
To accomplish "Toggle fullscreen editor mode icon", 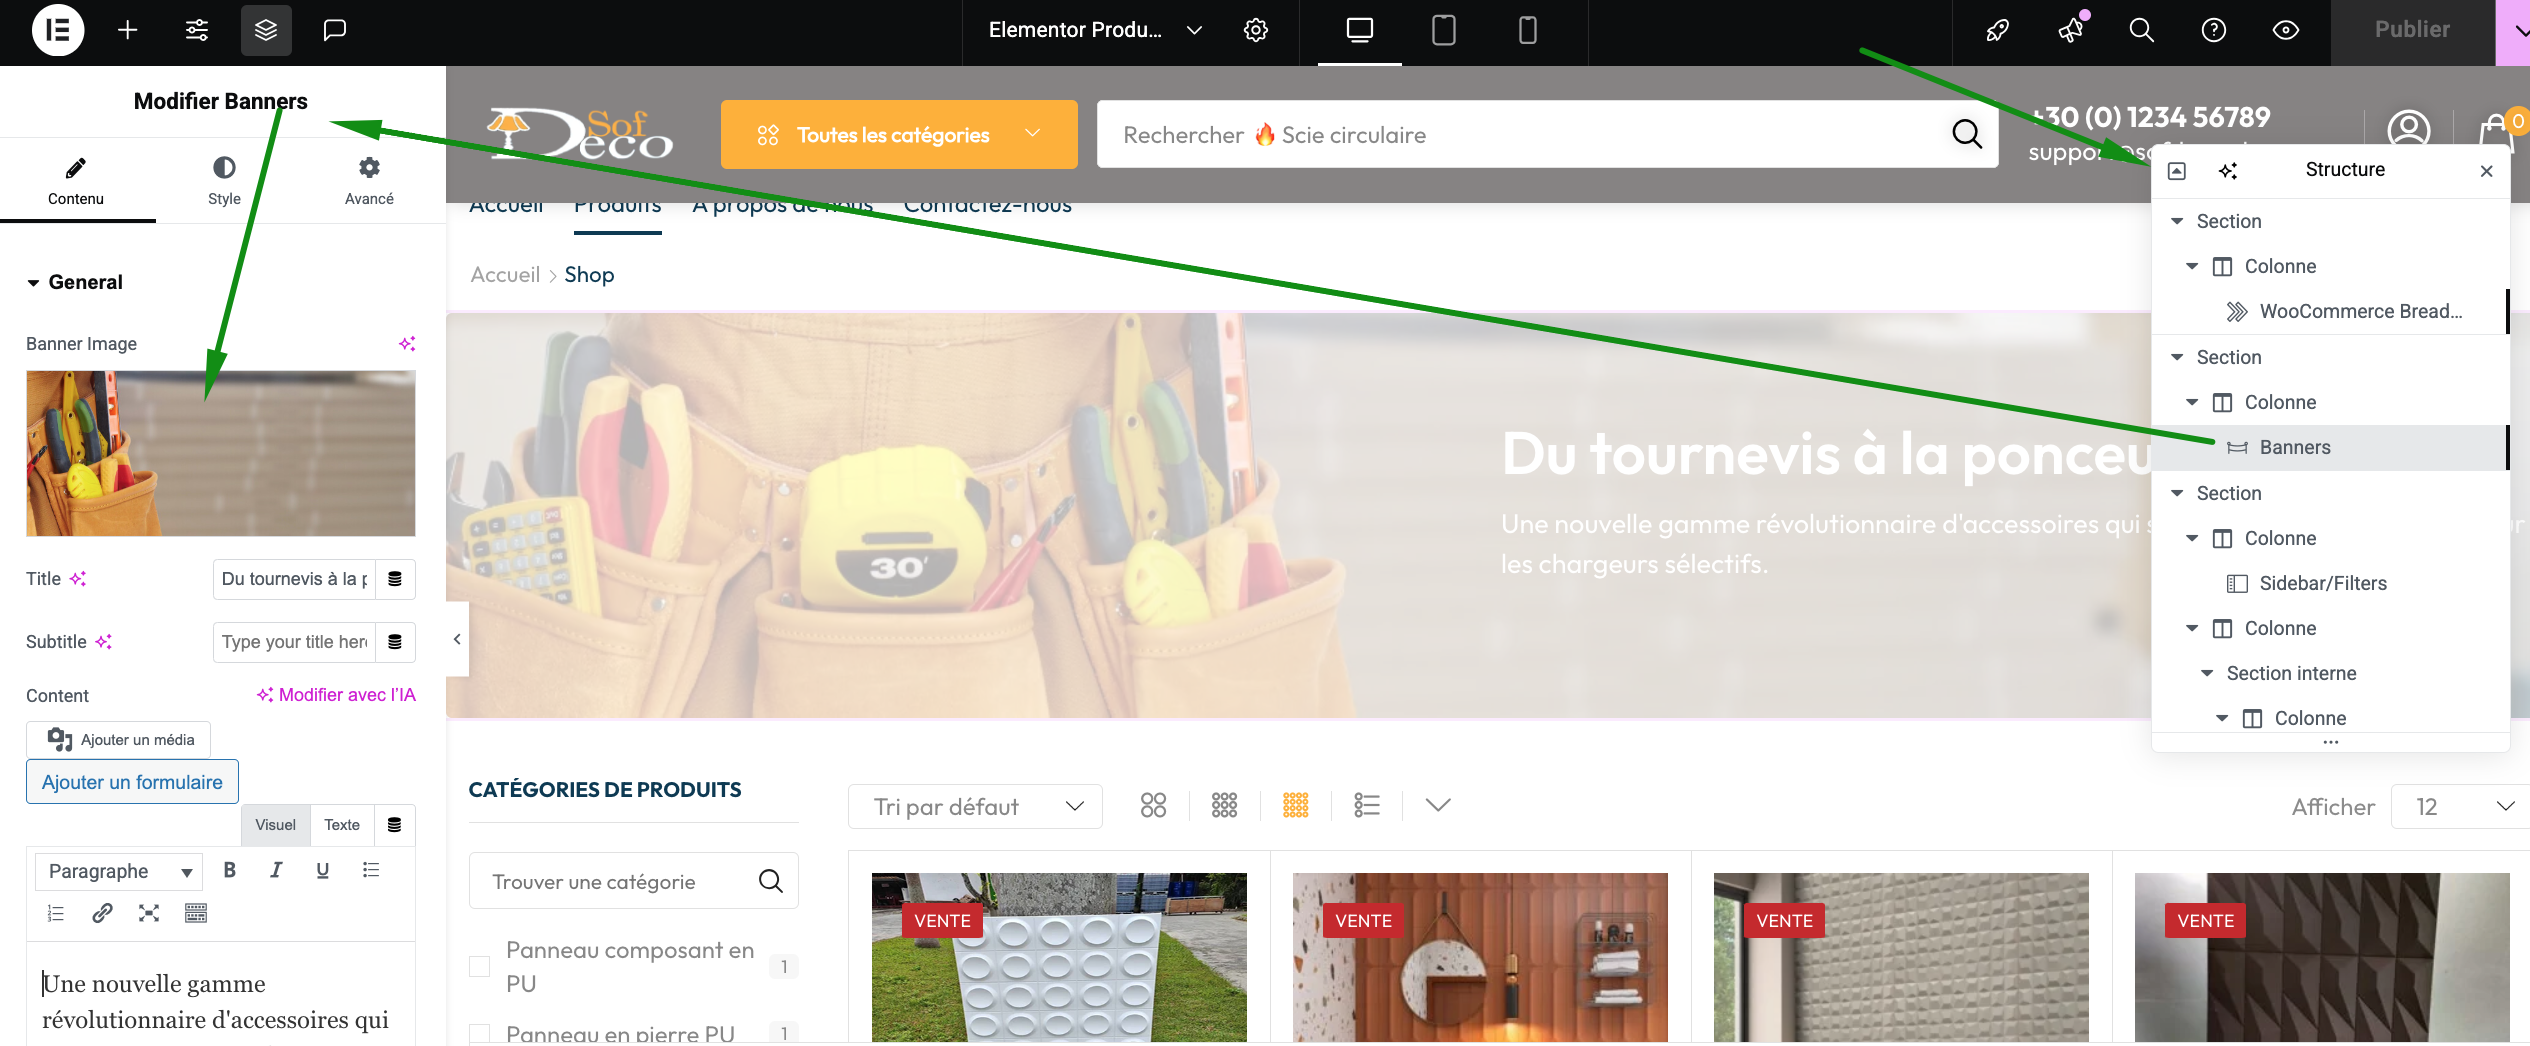I will tap(149, 913).
